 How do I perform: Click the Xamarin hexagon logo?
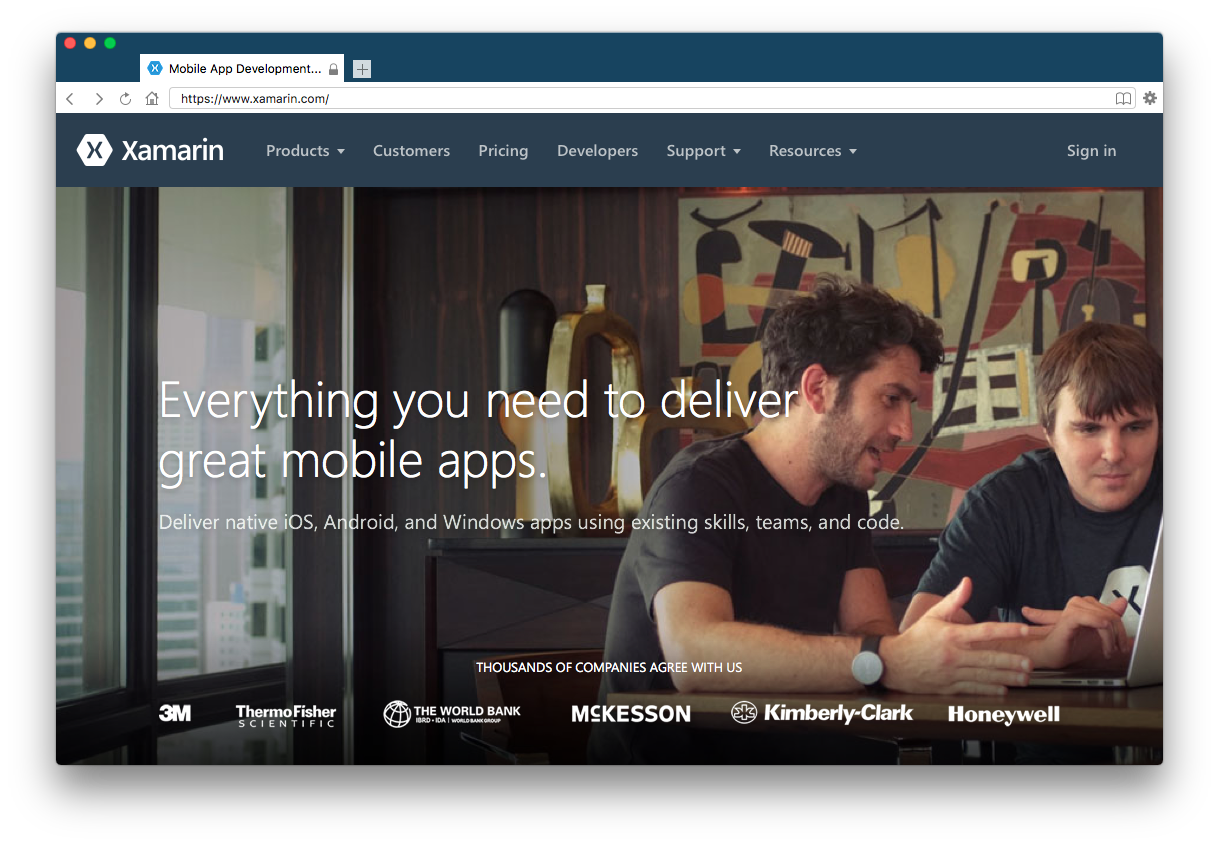95,151
